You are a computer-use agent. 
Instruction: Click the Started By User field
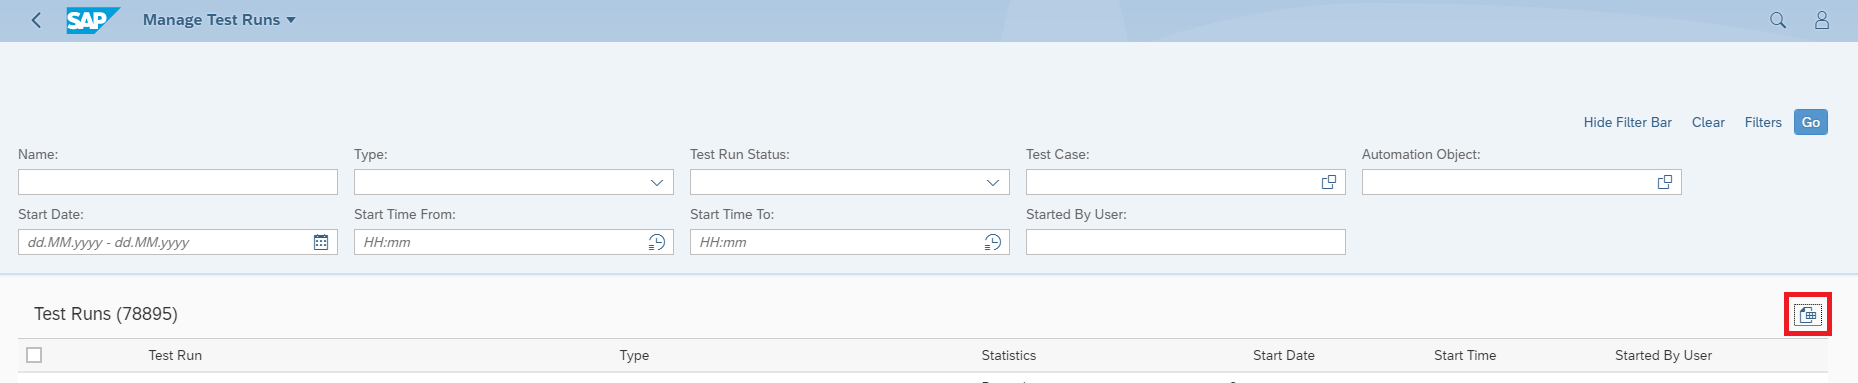click(x=1186, y=242)
